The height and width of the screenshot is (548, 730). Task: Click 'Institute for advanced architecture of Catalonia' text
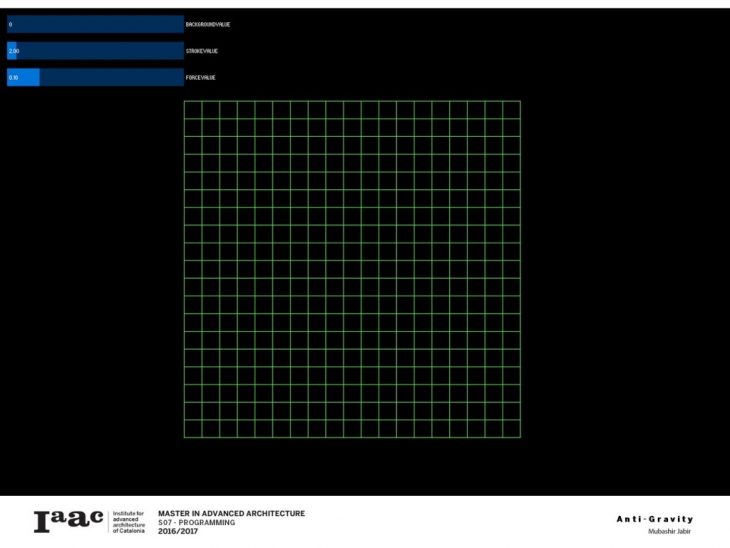coord(130,522)
